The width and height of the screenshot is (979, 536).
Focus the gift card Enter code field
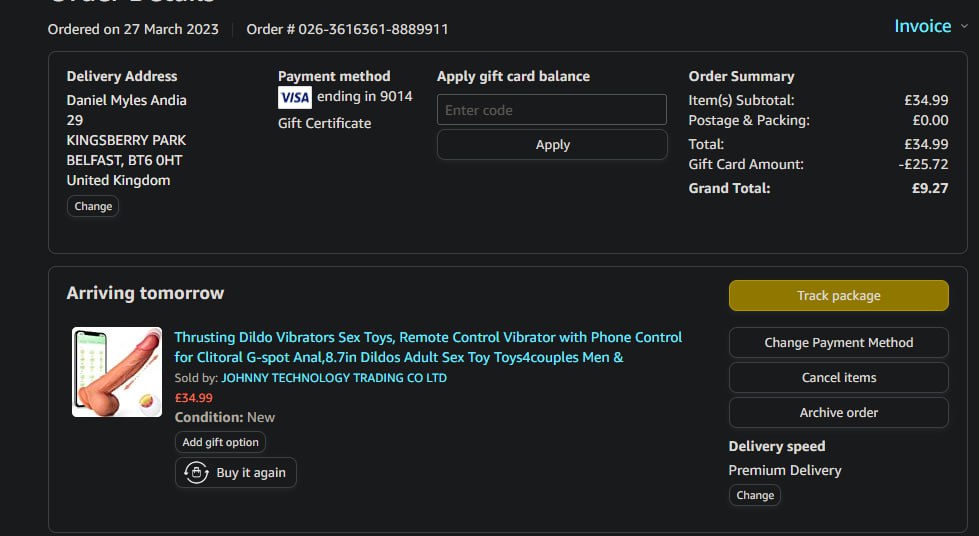pyautogui.click(x=551, y=110)
